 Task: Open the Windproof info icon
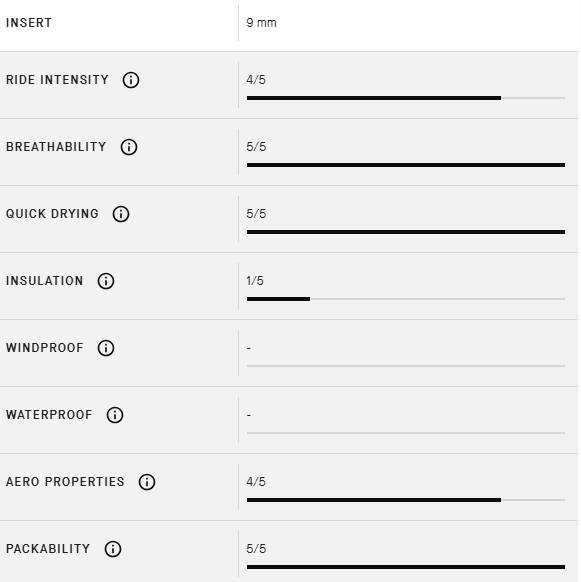click(x=106, y=348)
